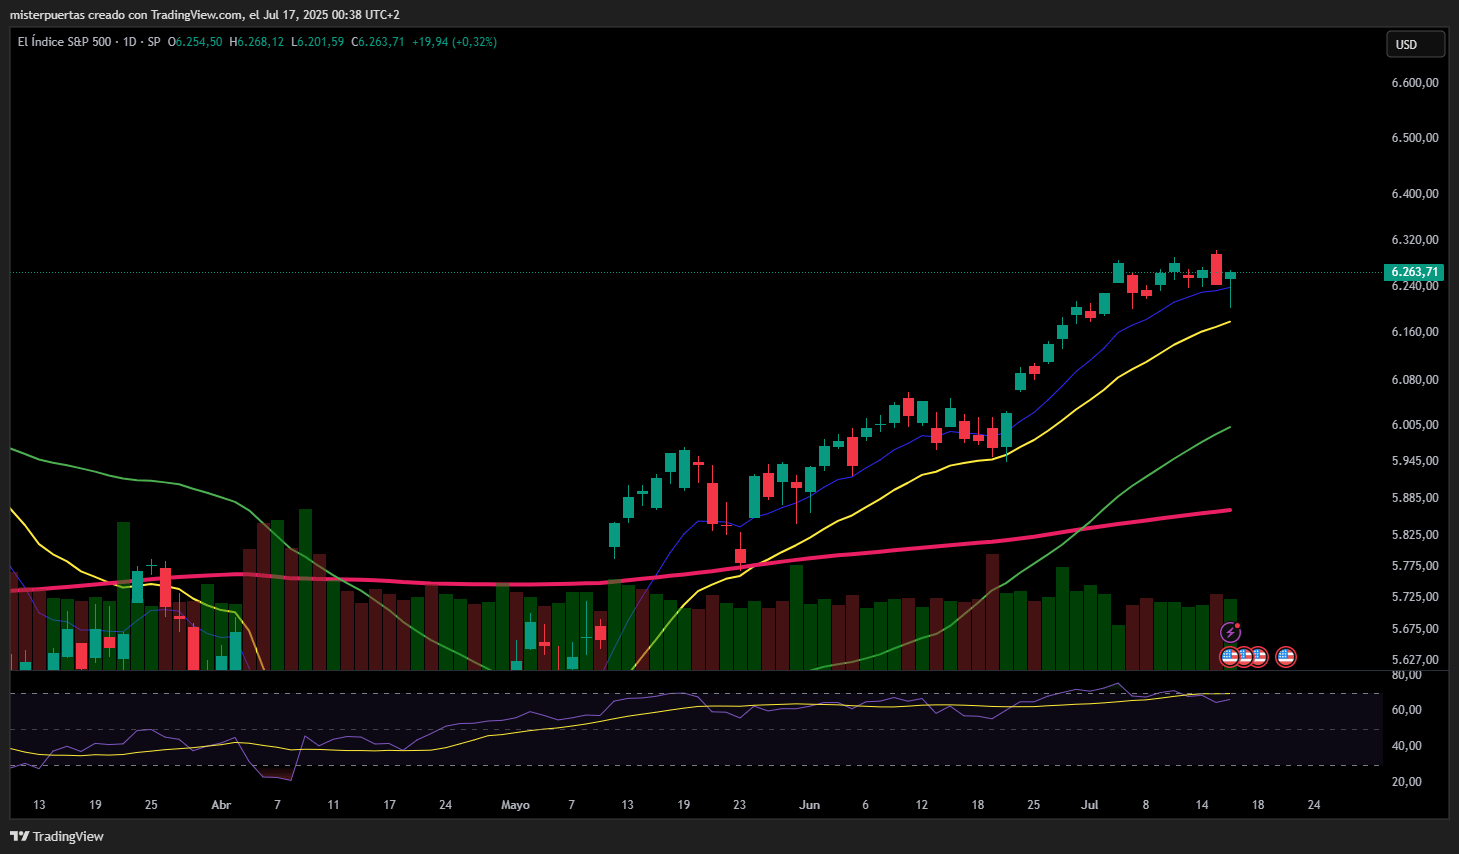
Task: Open the purple lightning news flash icon
Action: pyautogui.click(x=1231, y=633)
